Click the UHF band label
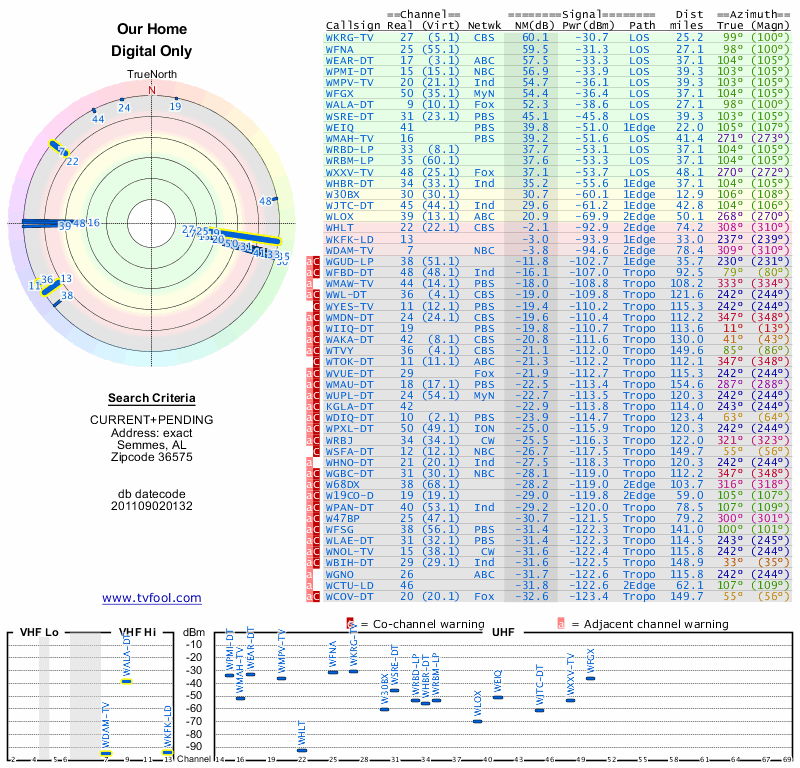The width and height of the screenshot is (800, 768). (503, 632)
